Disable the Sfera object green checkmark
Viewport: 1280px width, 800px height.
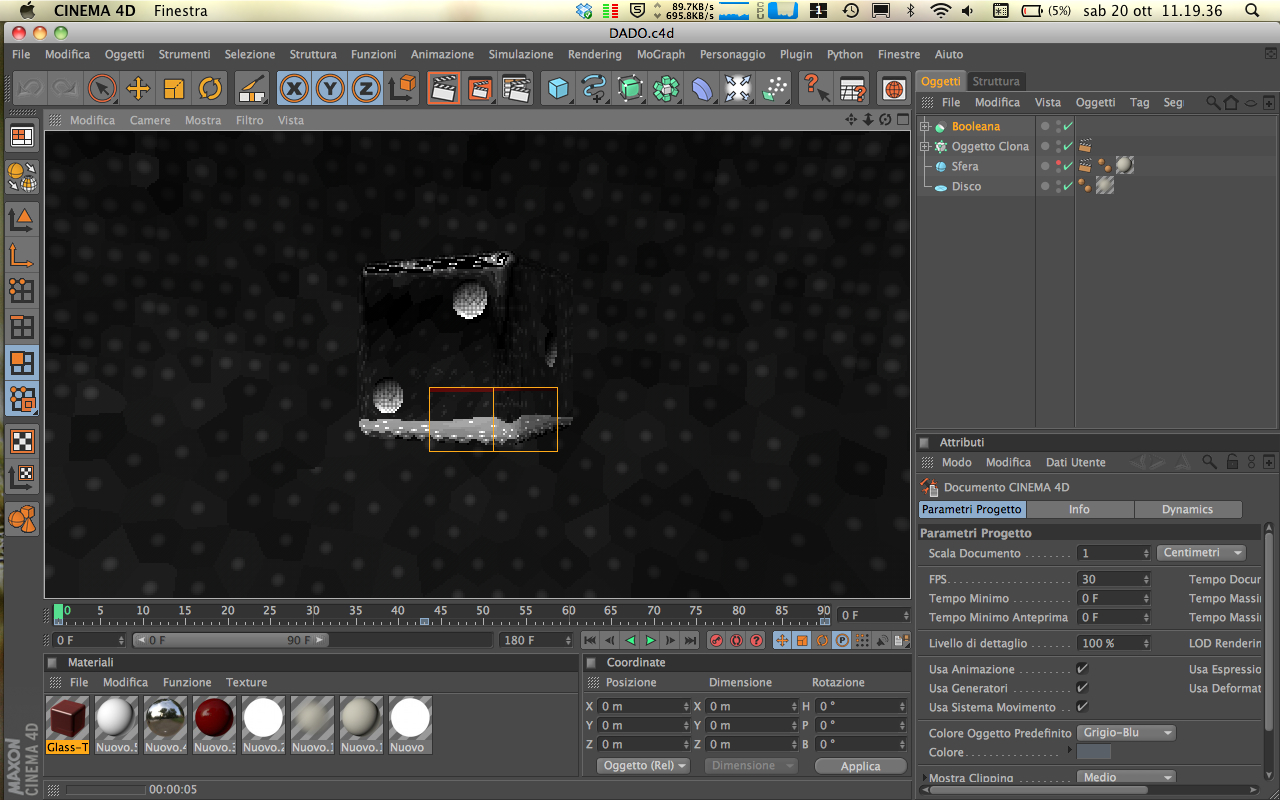point(1068,166)
